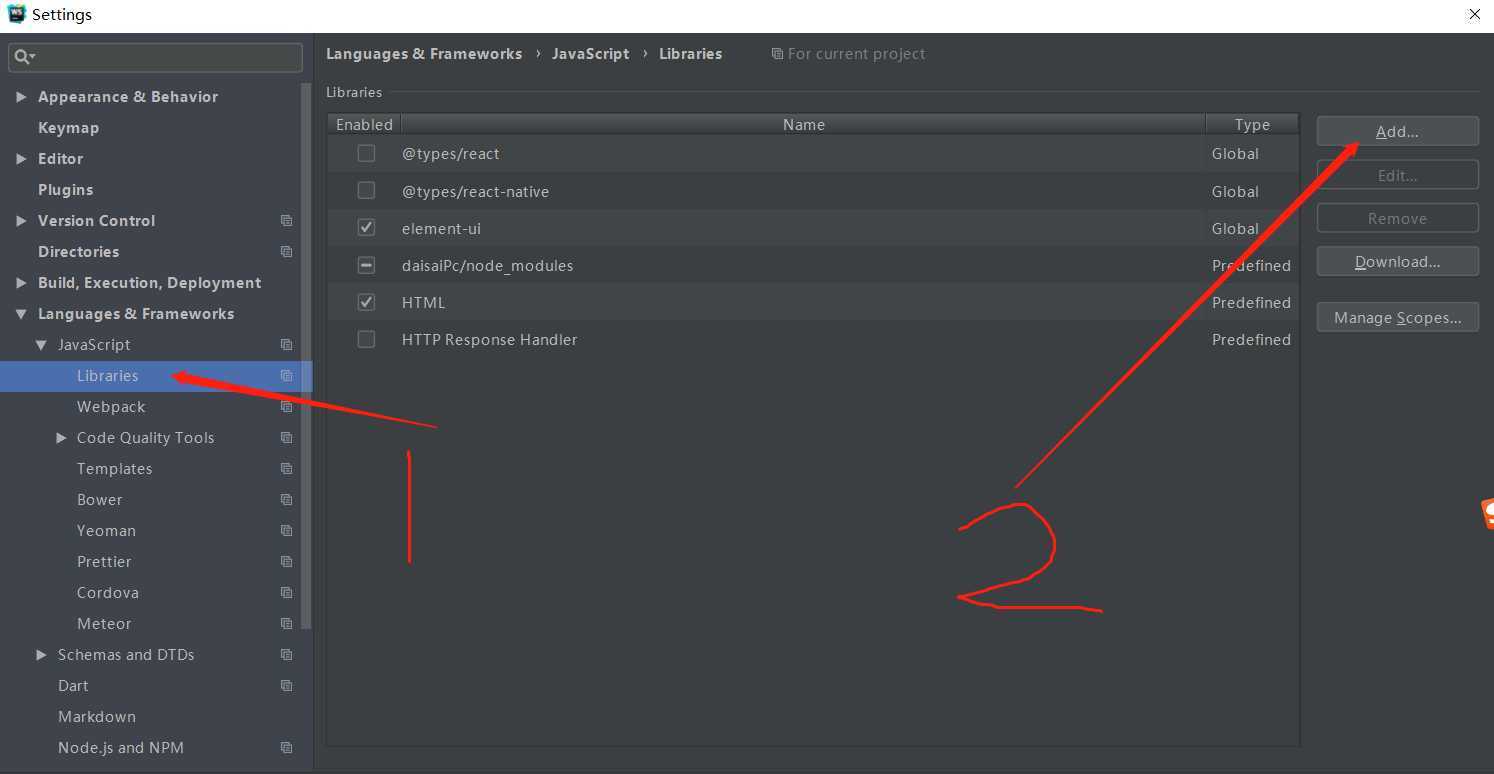
Task: Select Markdown in the settings tree
Action: pos(97,717)
